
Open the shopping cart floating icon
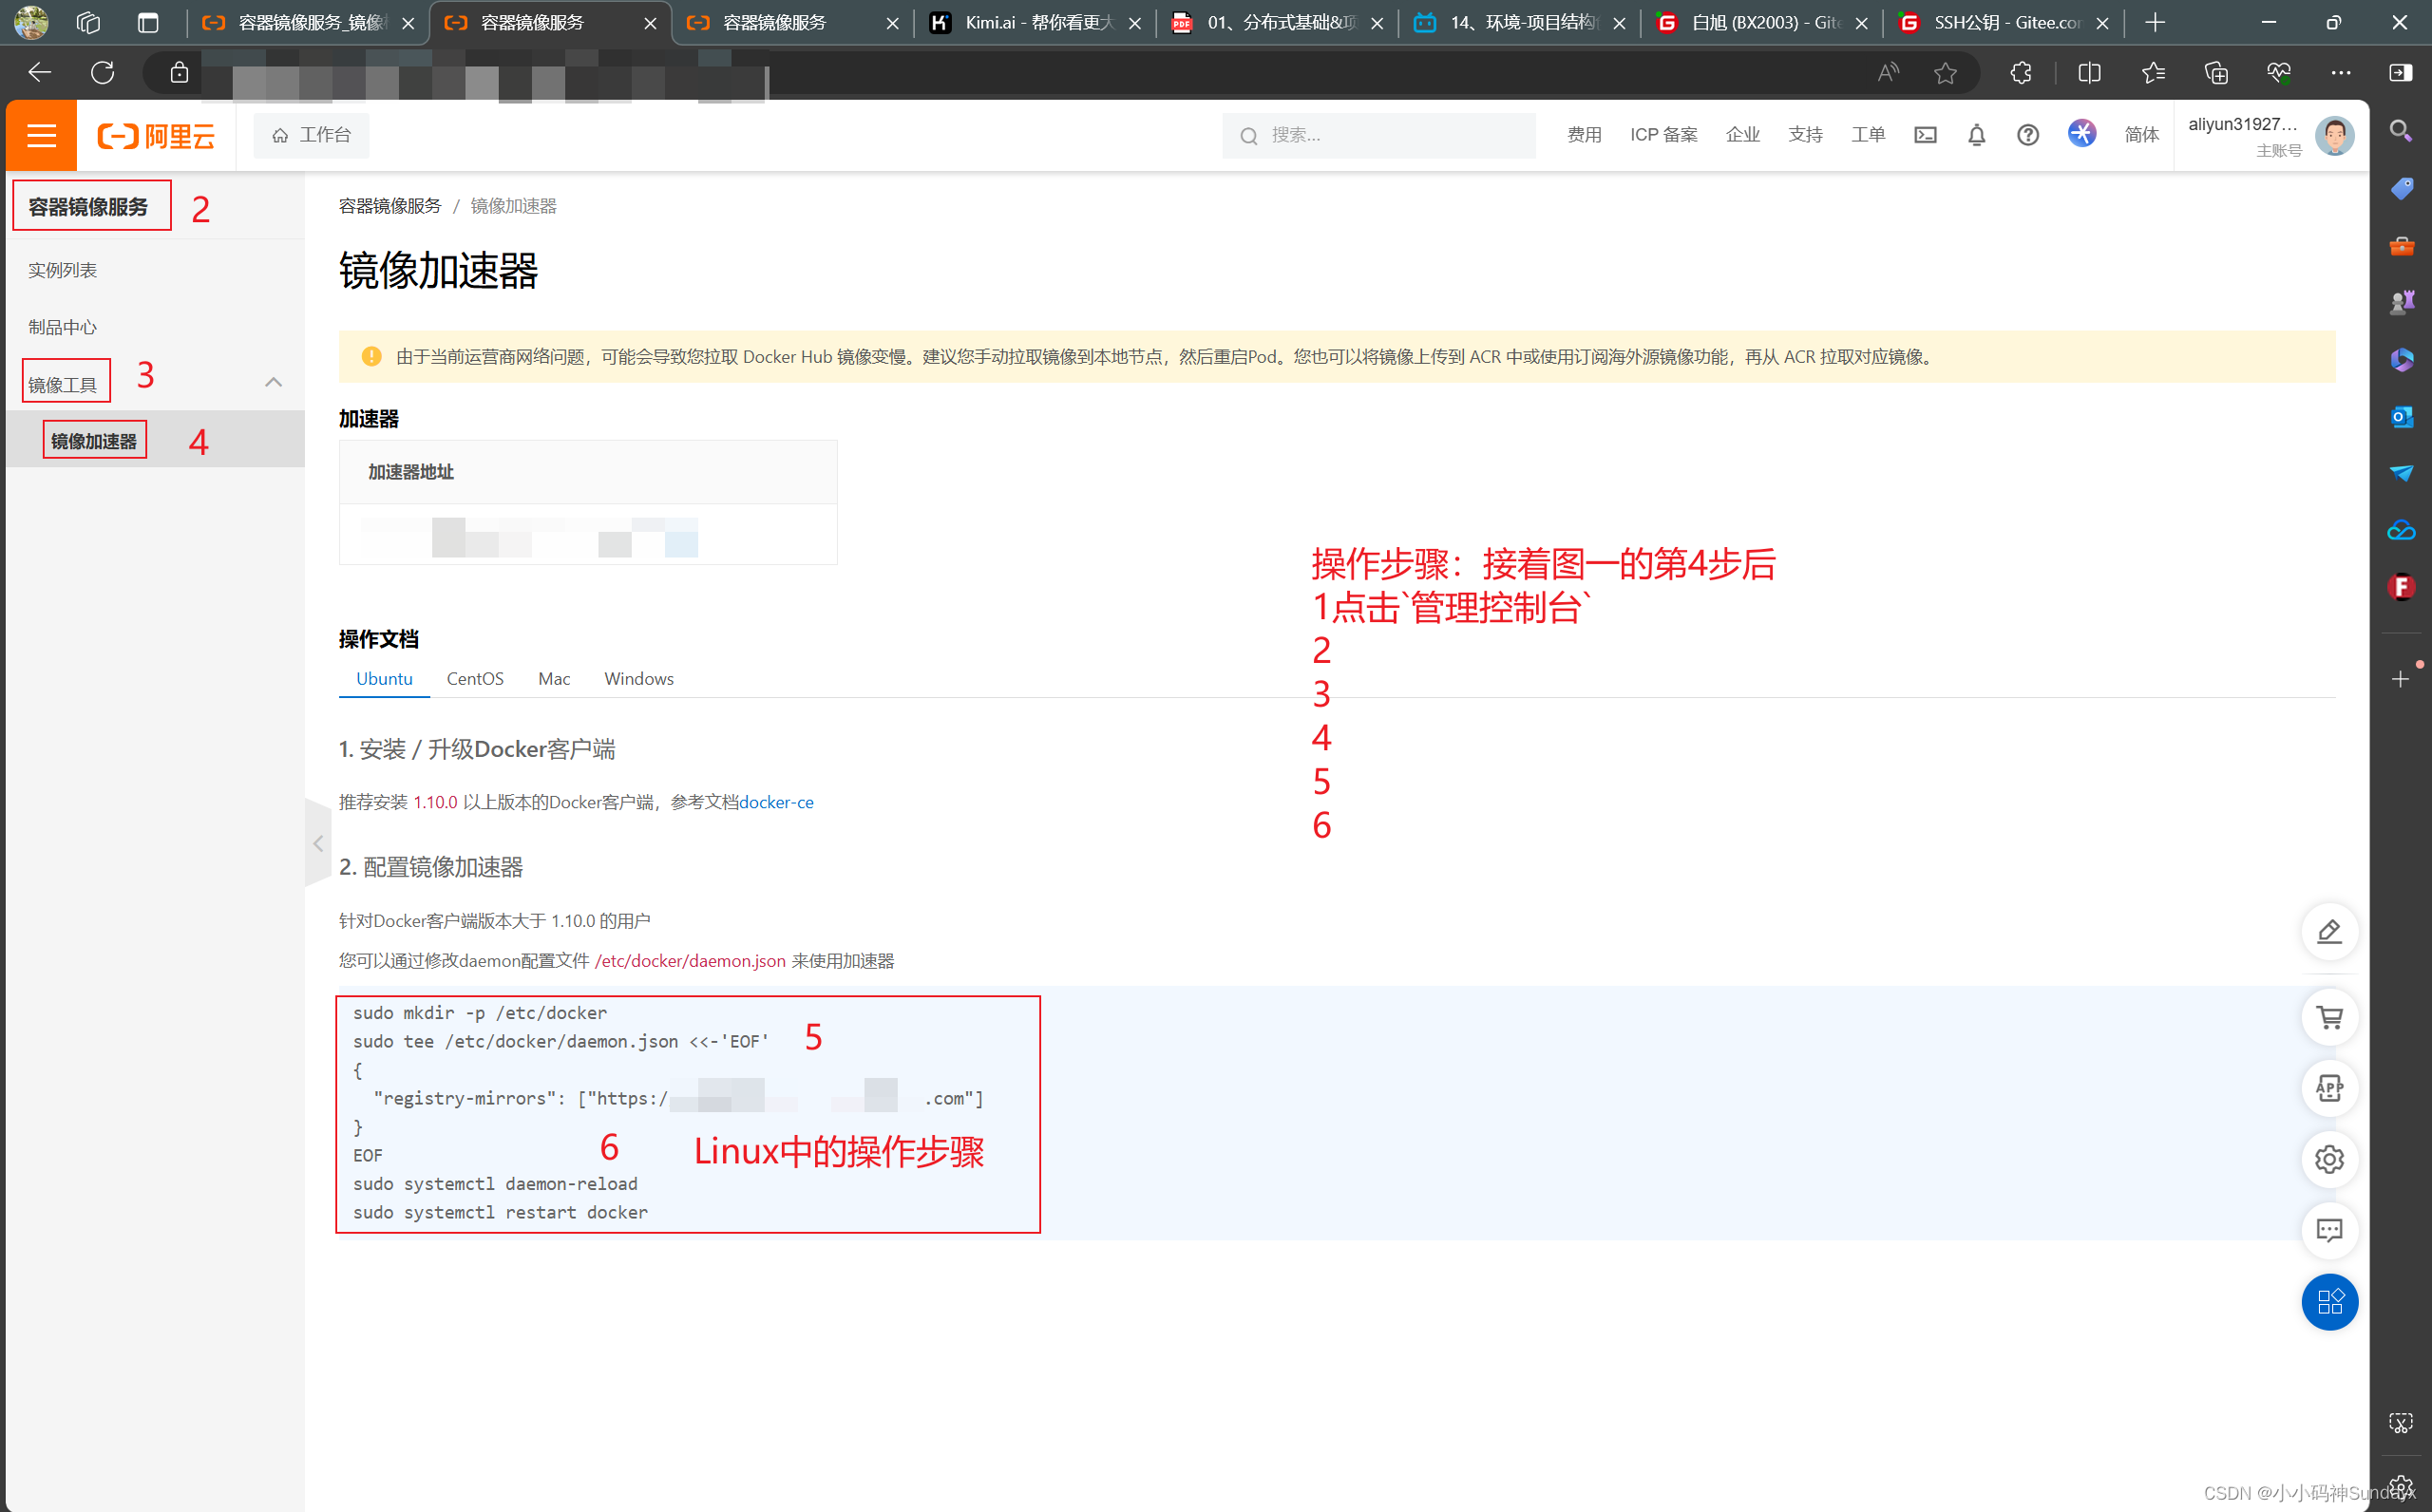coord(2329,1017)
